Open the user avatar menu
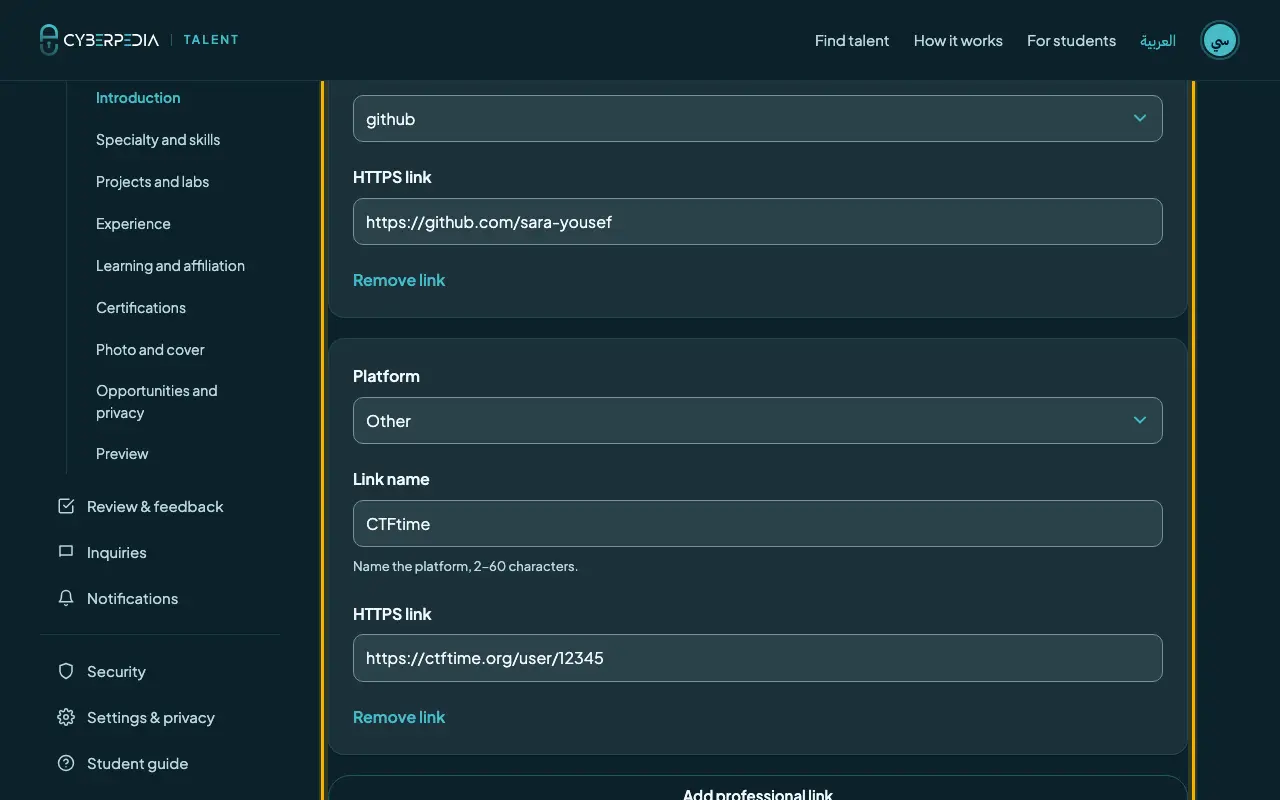 (x=1220, y=40)
